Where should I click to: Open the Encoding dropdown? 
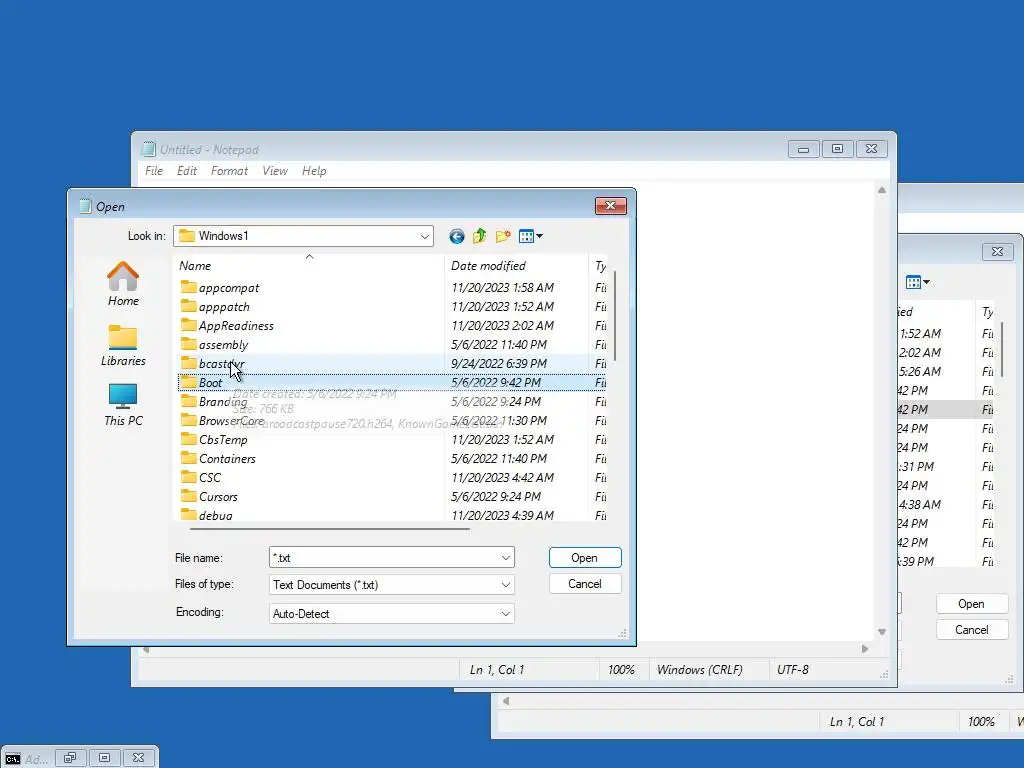pyautogui.click(x=505, y=614)
